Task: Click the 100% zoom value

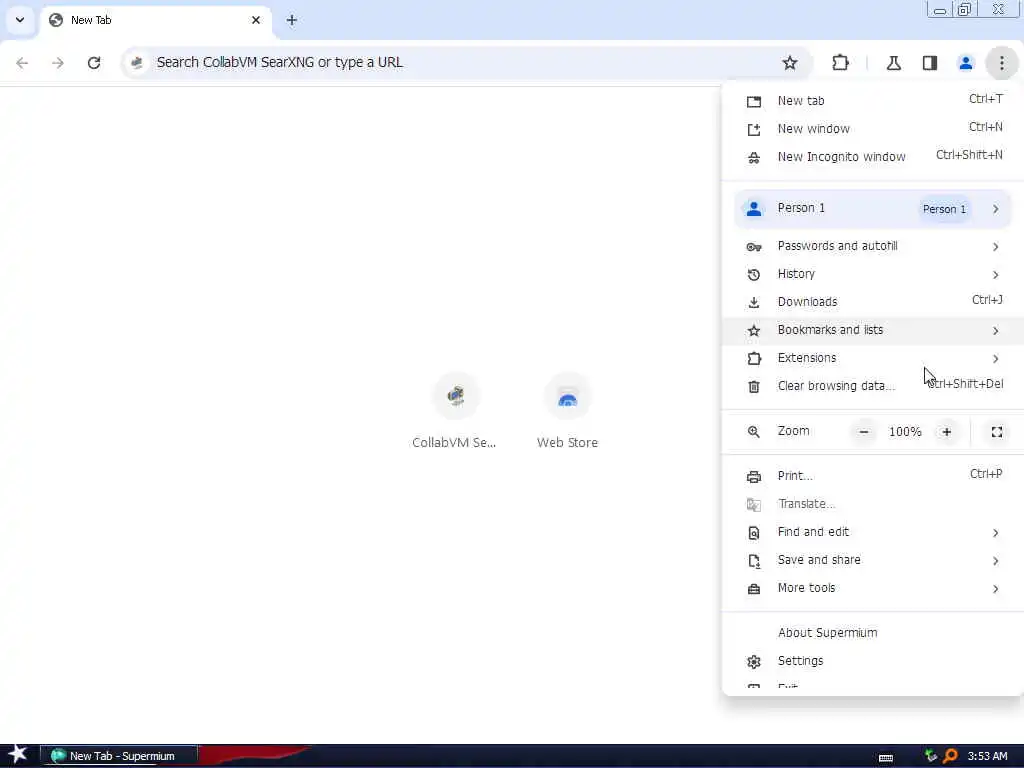Action: (905, 432)
